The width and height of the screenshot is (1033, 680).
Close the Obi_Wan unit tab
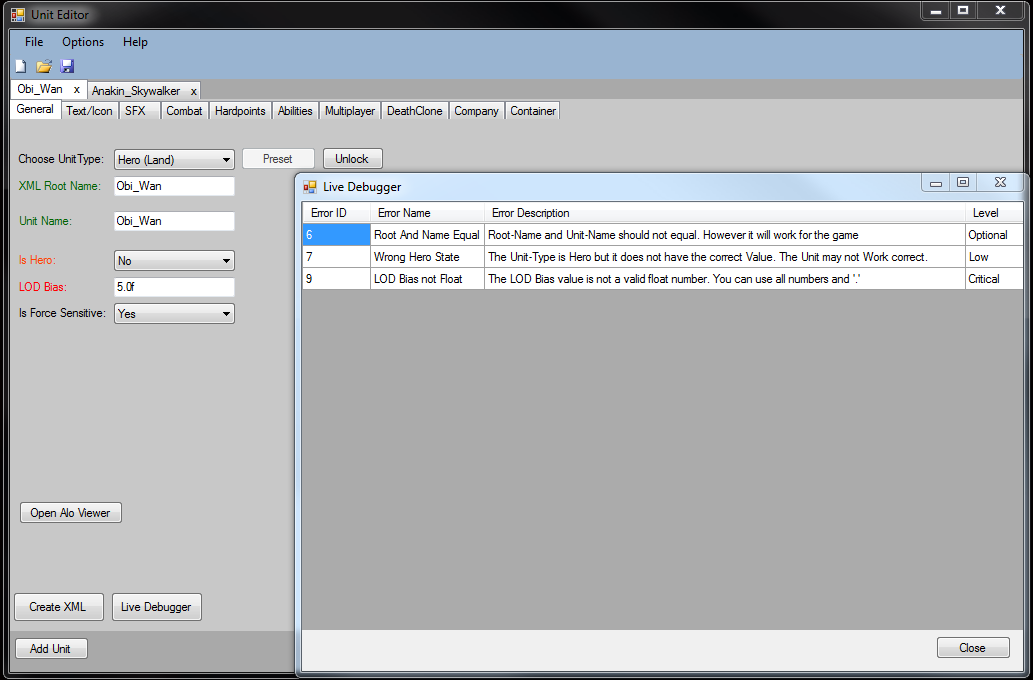(x=76, y=90)
